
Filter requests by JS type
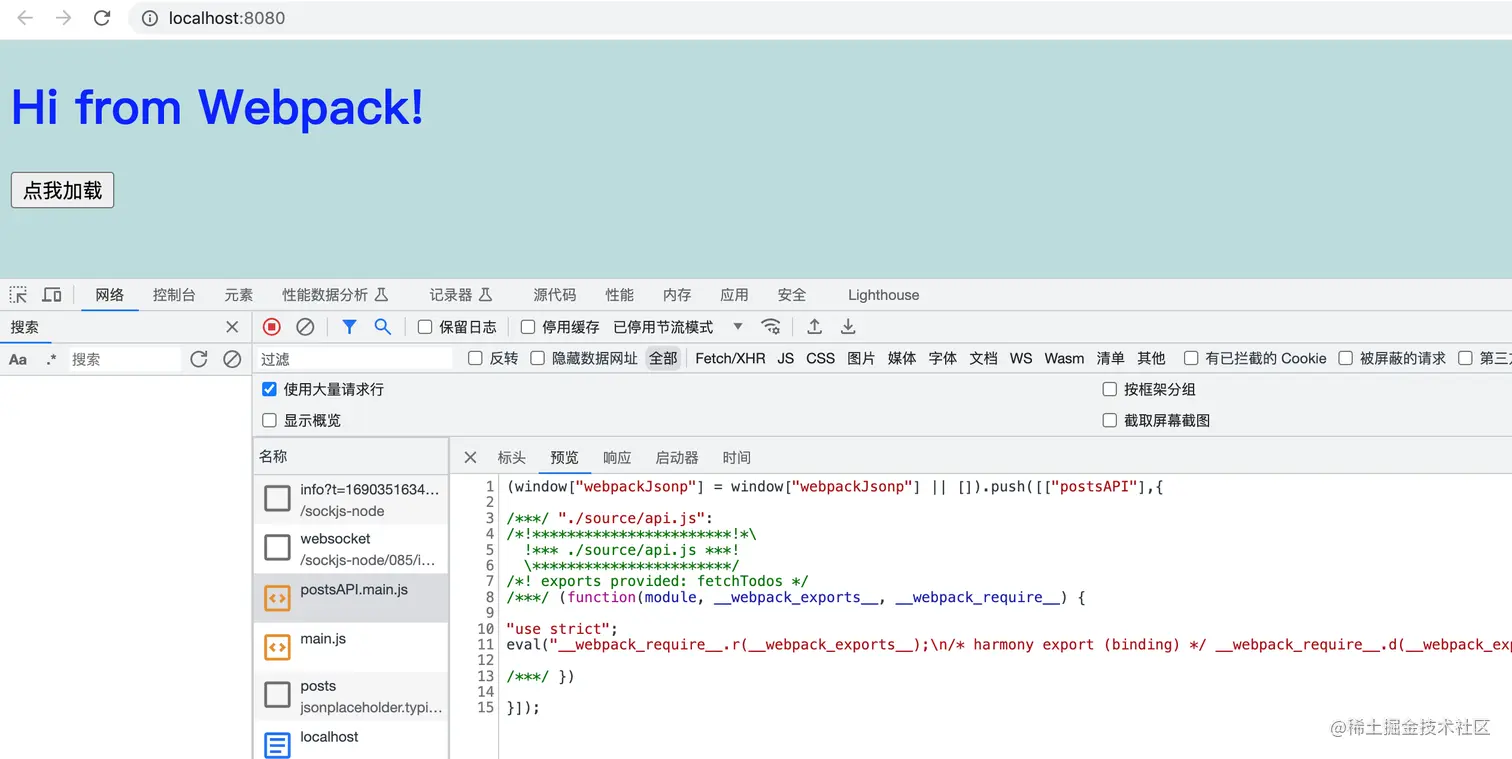pyautogui.click(x=786, y=358)
